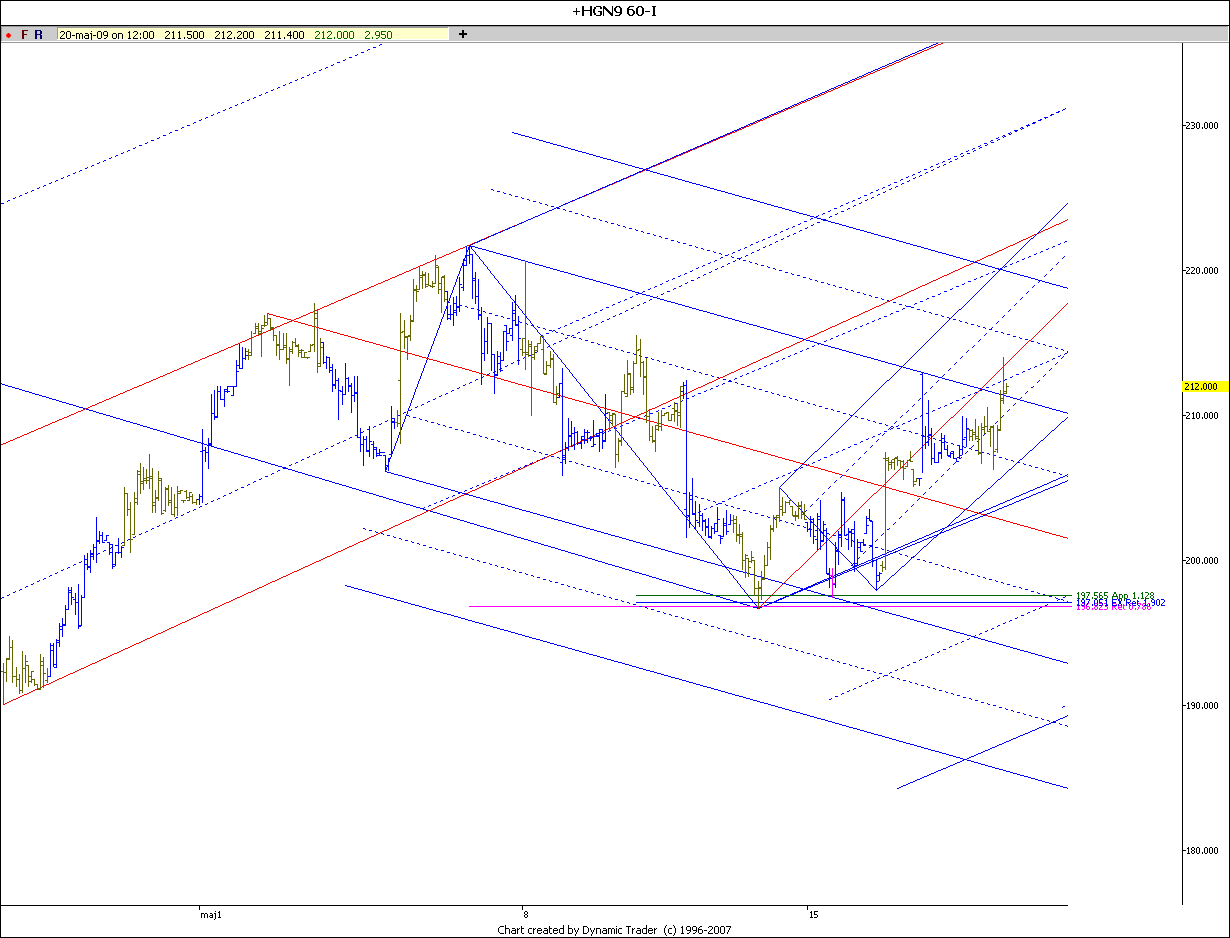This screenshot has width=1230, height=938.
Task: Click the 180.000 price axis label
Action: click(x=1202, y=851)
